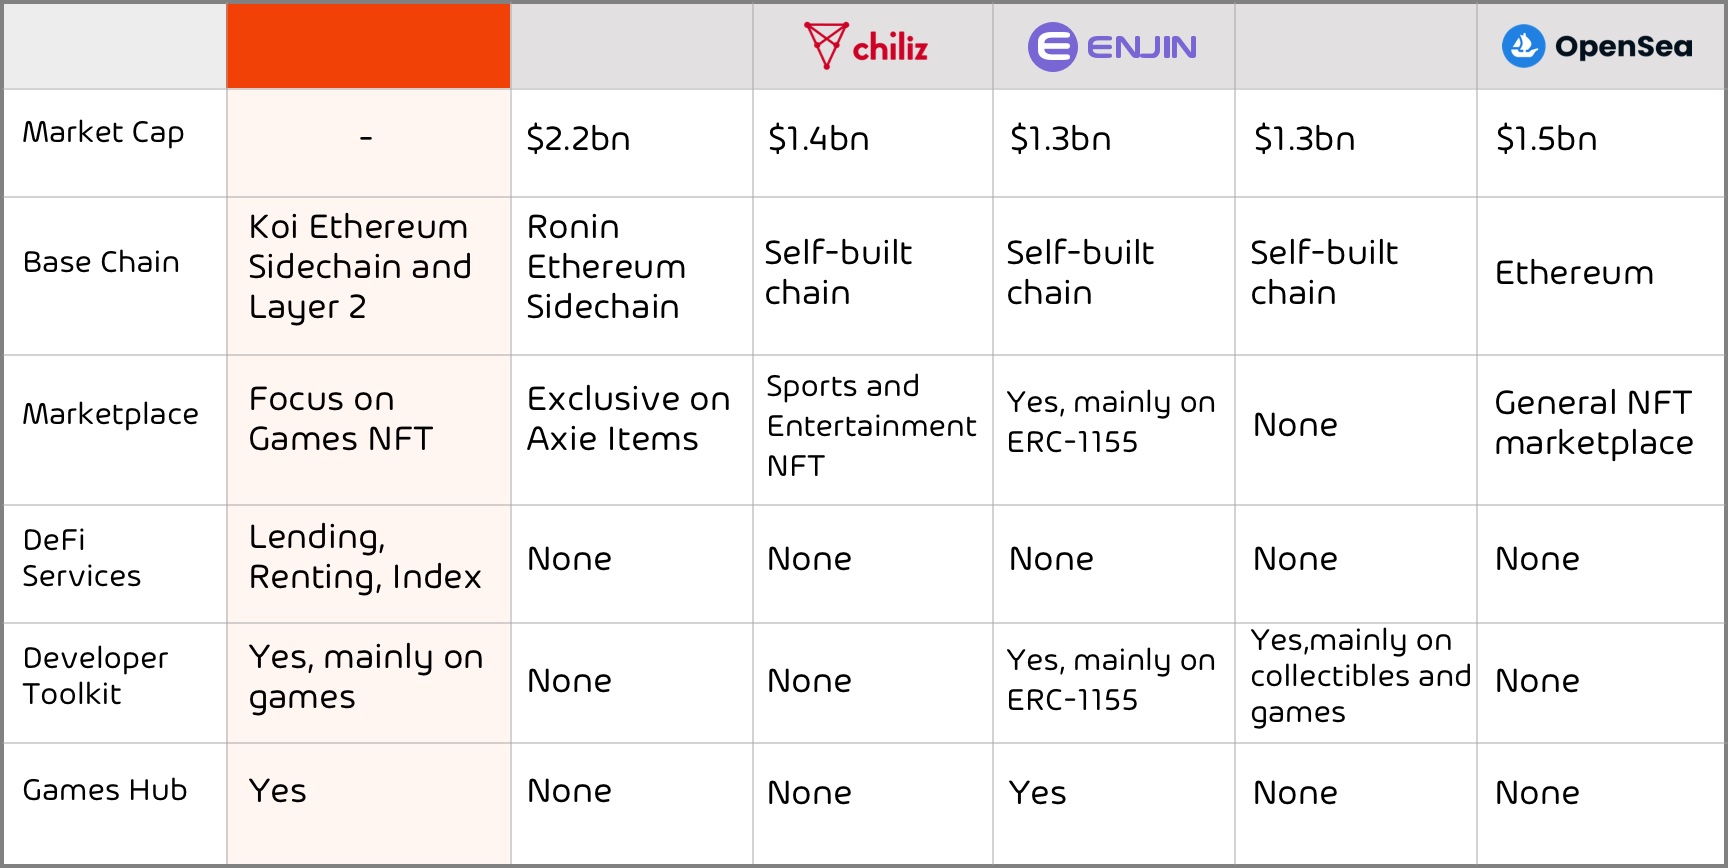The image size is (1728, 868).
Task: Click the DeFi Services row label
Action: coord(82,558)
